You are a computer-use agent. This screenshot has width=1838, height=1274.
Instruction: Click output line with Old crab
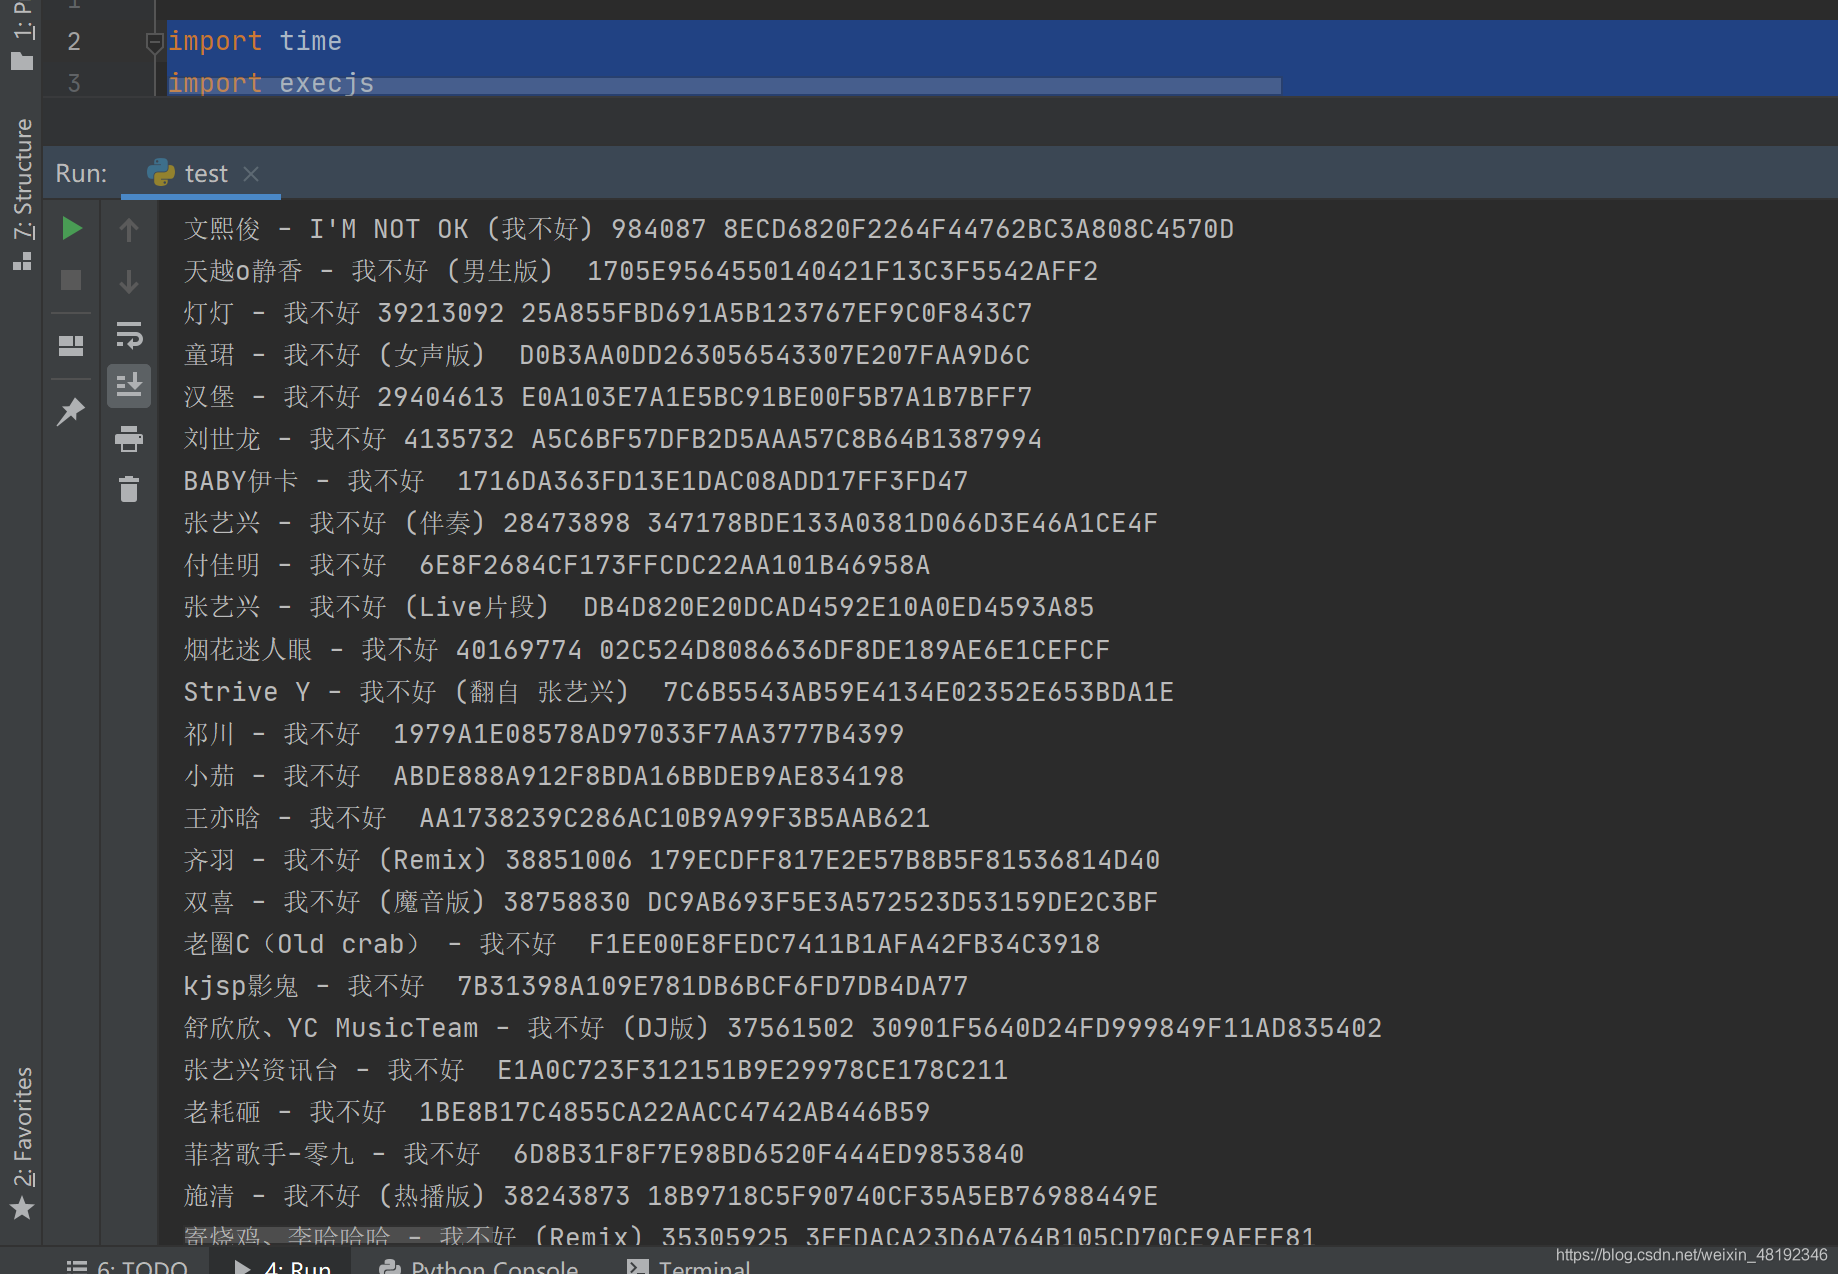coord(642,944)
